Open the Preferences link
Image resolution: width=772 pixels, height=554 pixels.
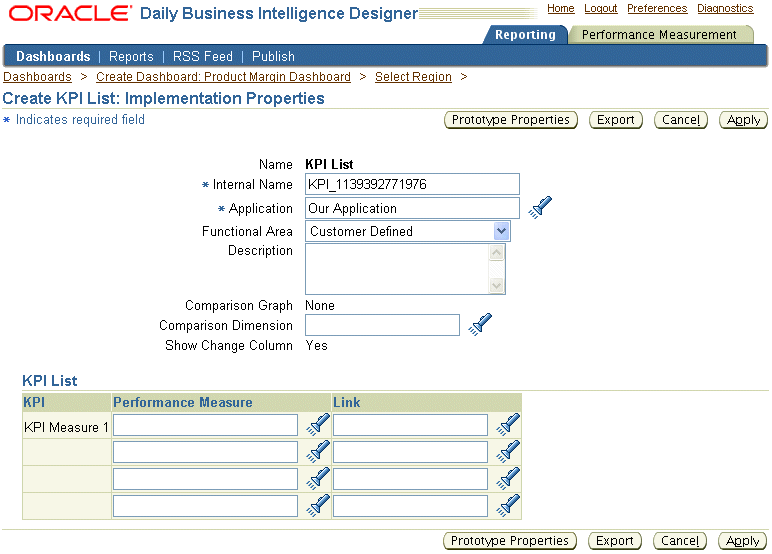(x=657, y=8)
